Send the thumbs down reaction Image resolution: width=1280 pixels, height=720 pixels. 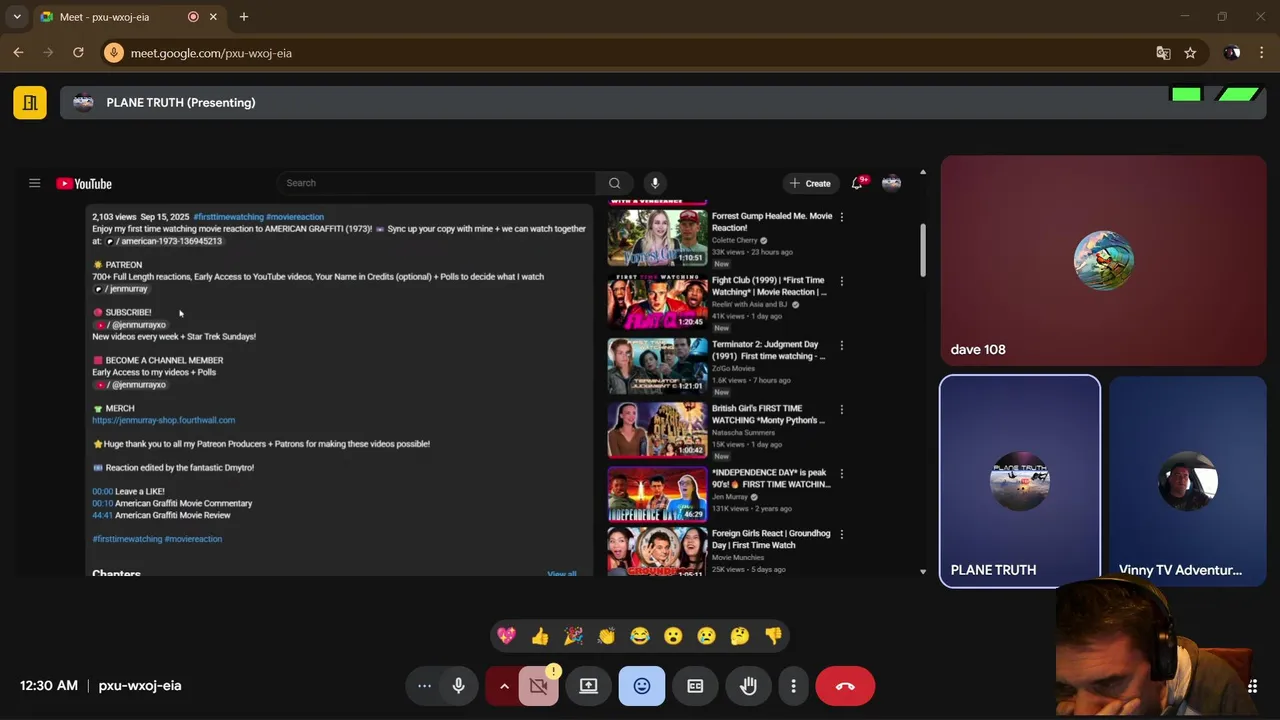773,636
